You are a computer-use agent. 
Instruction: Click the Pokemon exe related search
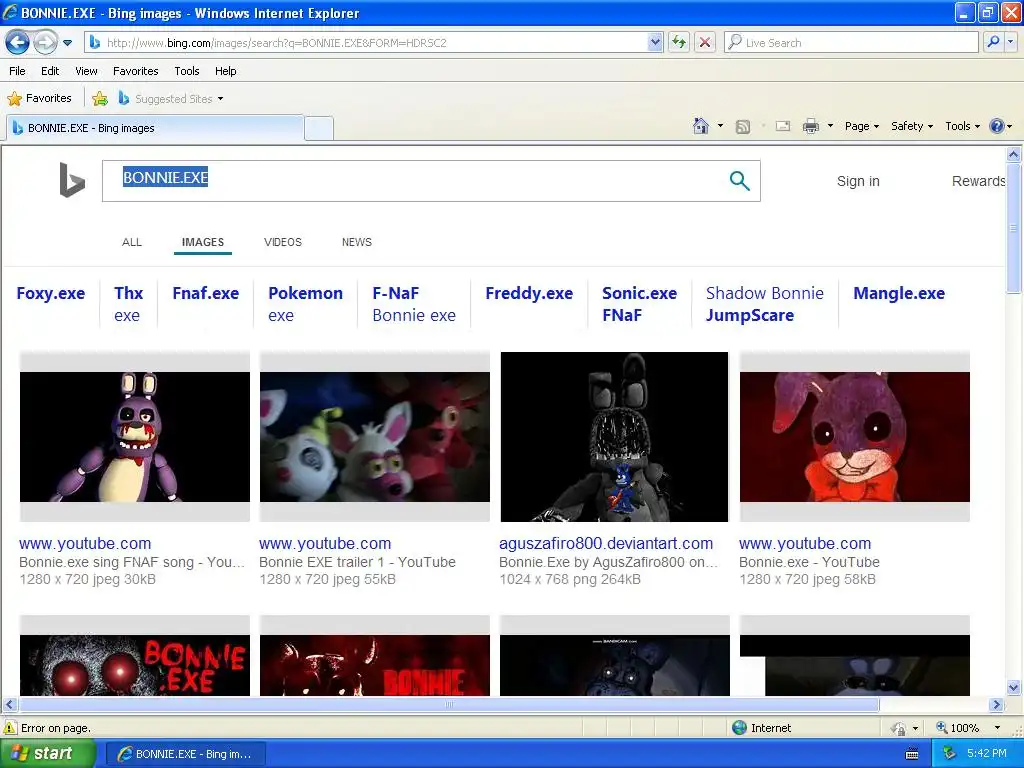[x=305, y=304]
